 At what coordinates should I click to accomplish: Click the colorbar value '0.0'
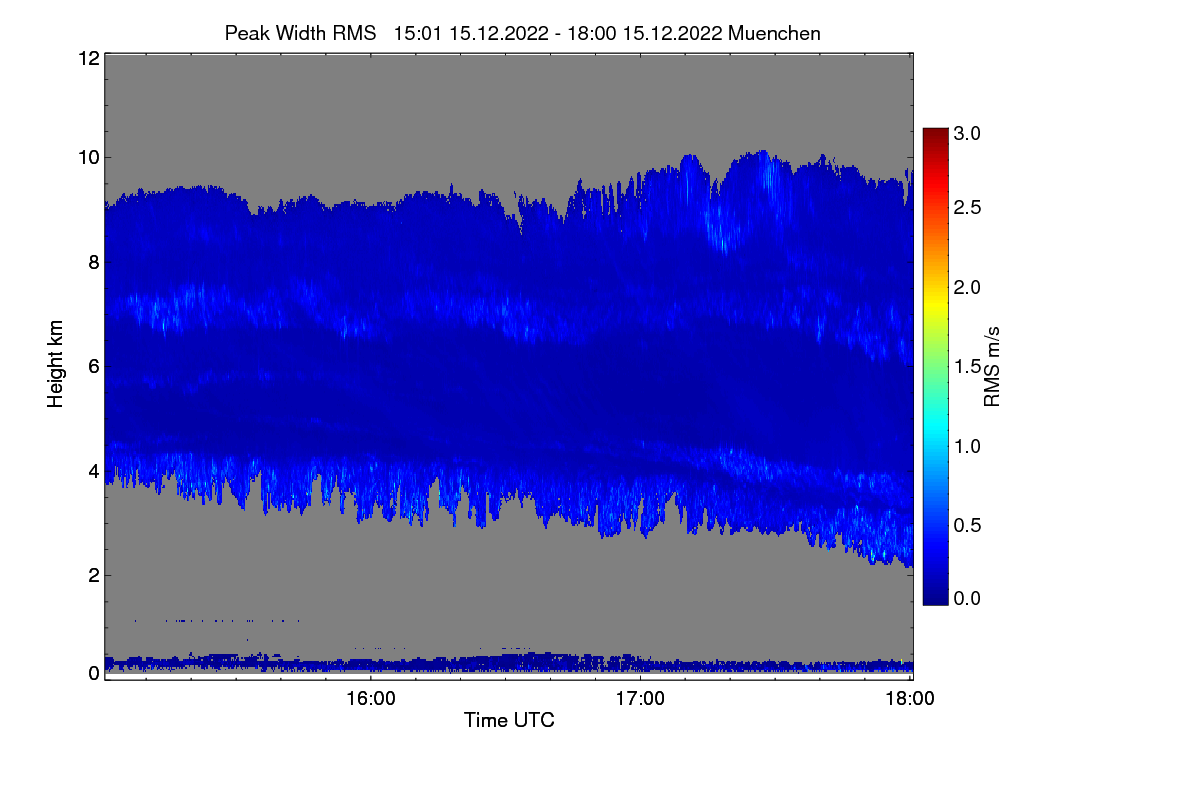[x=967, y=598]
